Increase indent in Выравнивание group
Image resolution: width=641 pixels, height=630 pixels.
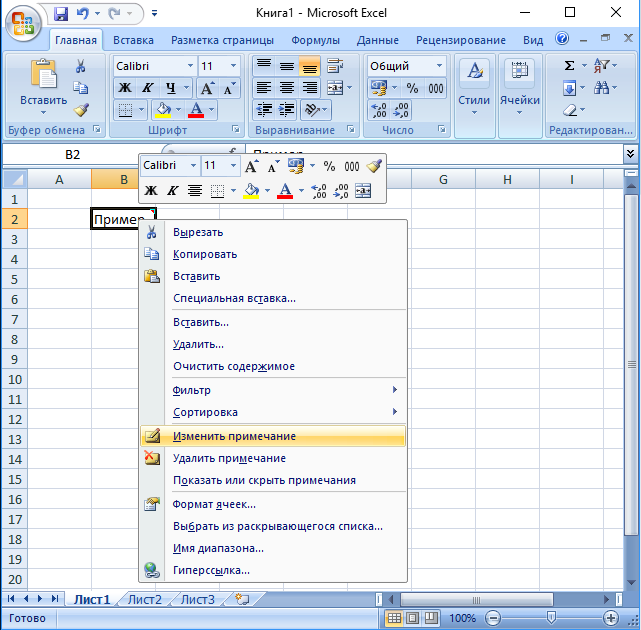point(286,110)
